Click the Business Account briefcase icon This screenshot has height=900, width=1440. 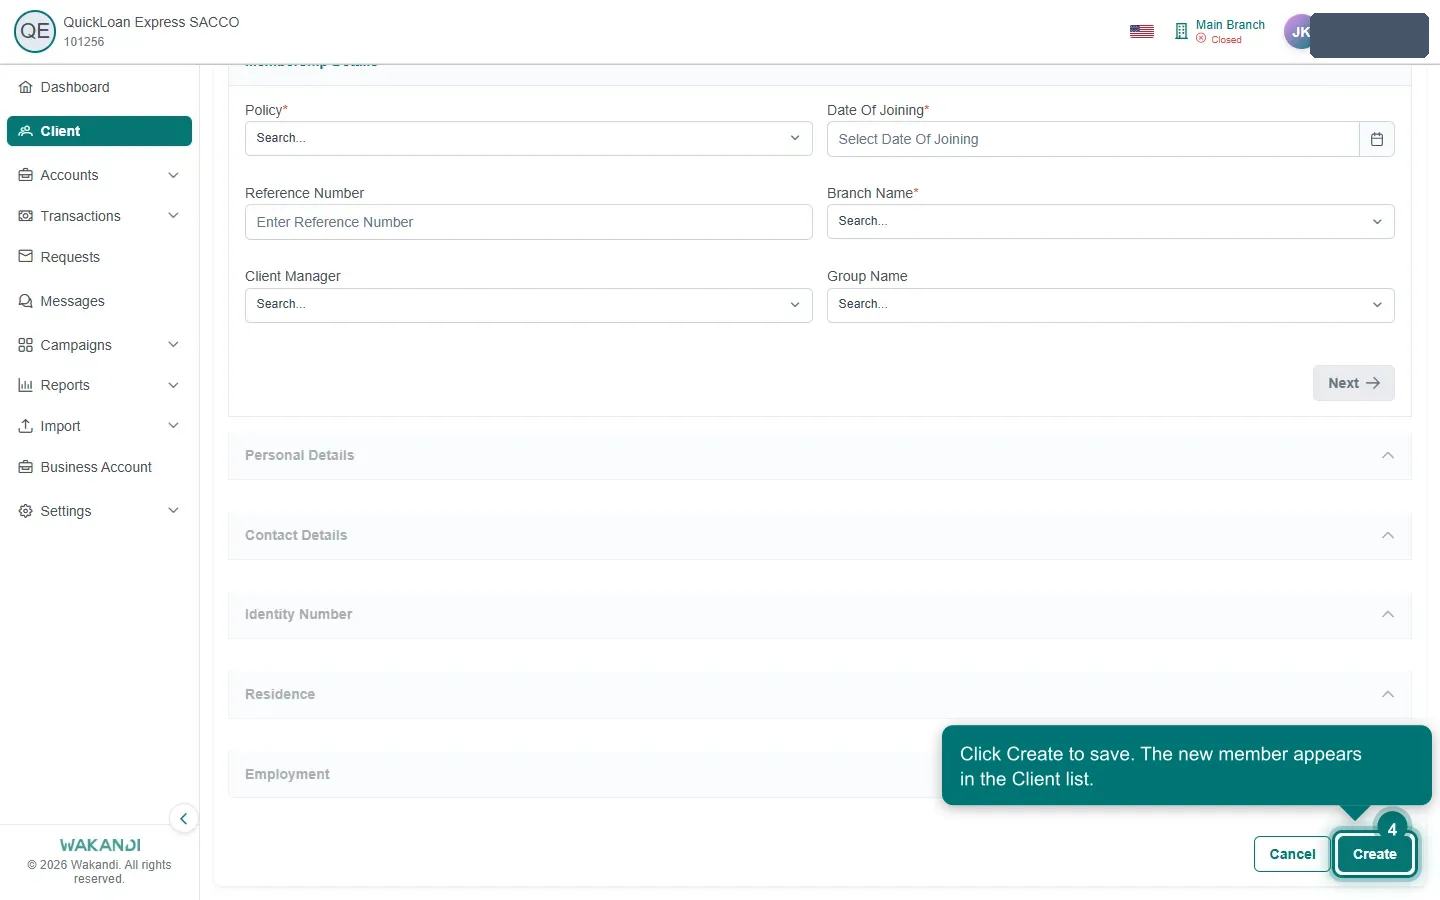[26, 467]
